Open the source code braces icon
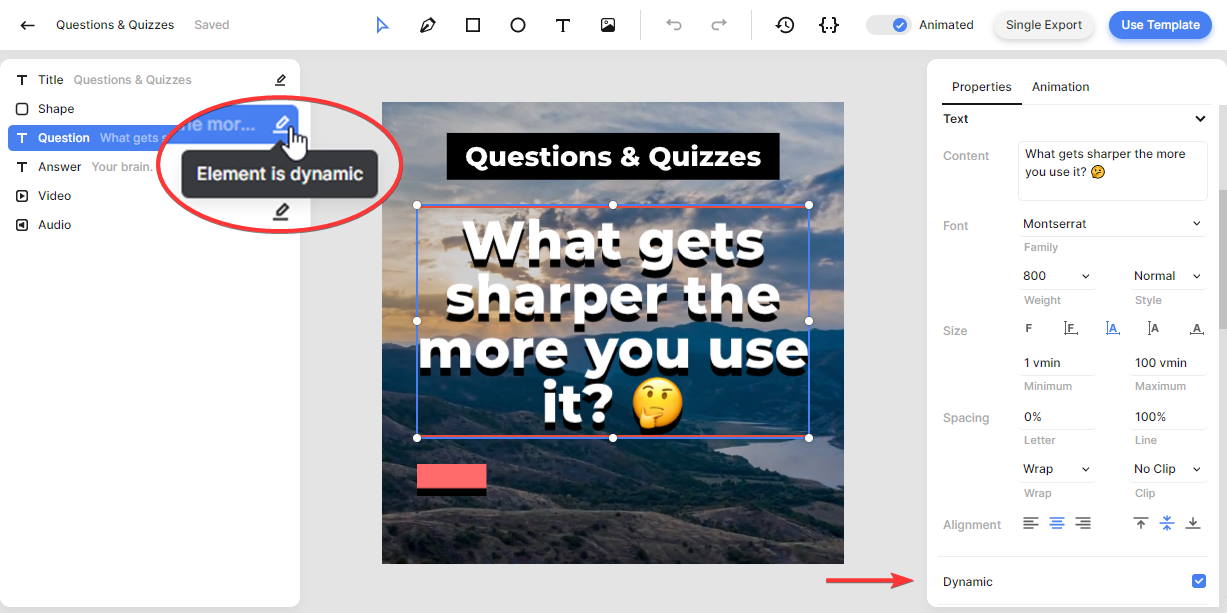Viewport: 1227px width, 613px height. coord(828,25)
